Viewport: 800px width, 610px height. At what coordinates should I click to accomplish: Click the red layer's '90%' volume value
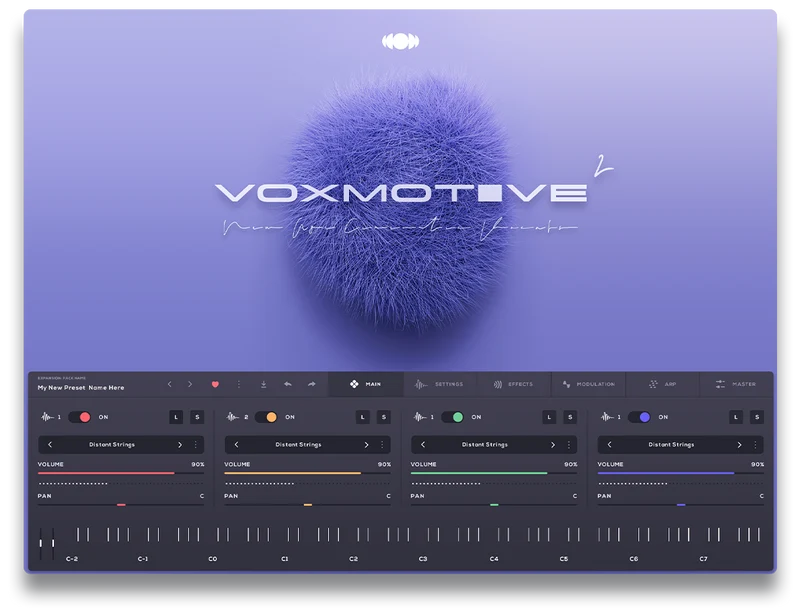pos(198,464)
